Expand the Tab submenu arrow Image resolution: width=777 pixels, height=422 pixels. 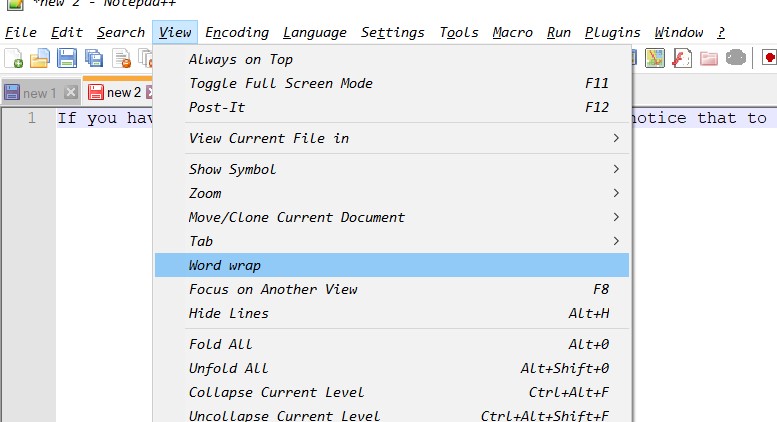pyautogui.click(x=616, y=241)
